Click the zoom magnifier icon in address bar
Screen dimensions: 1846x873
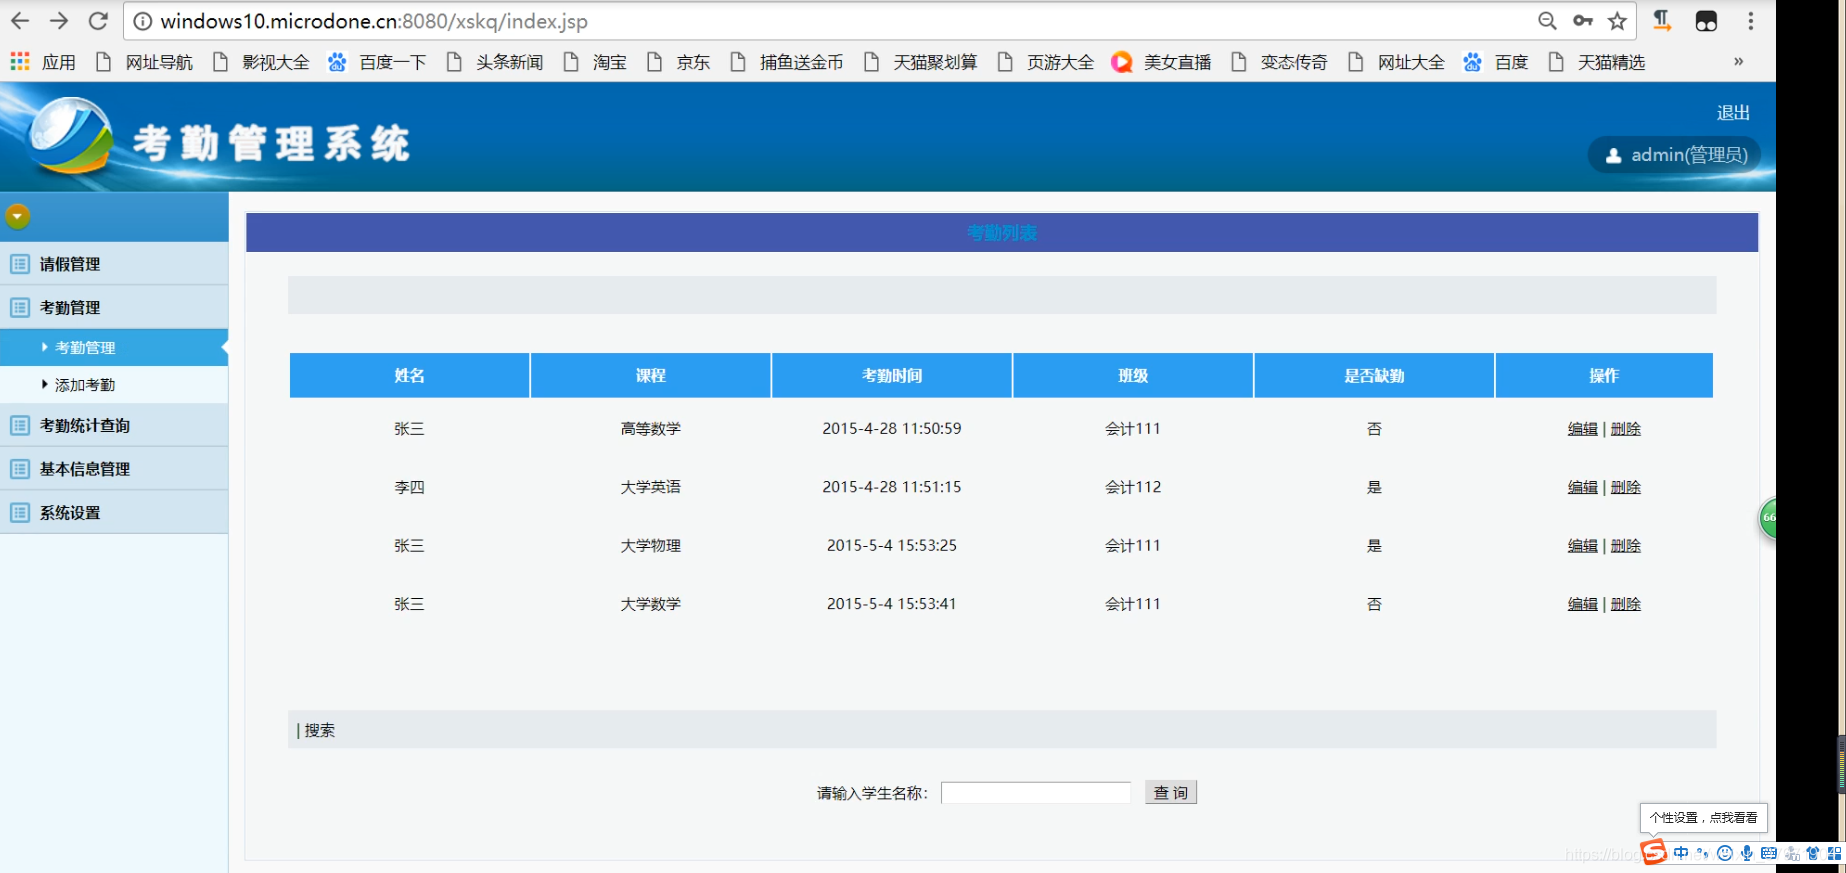(1547, 21)
